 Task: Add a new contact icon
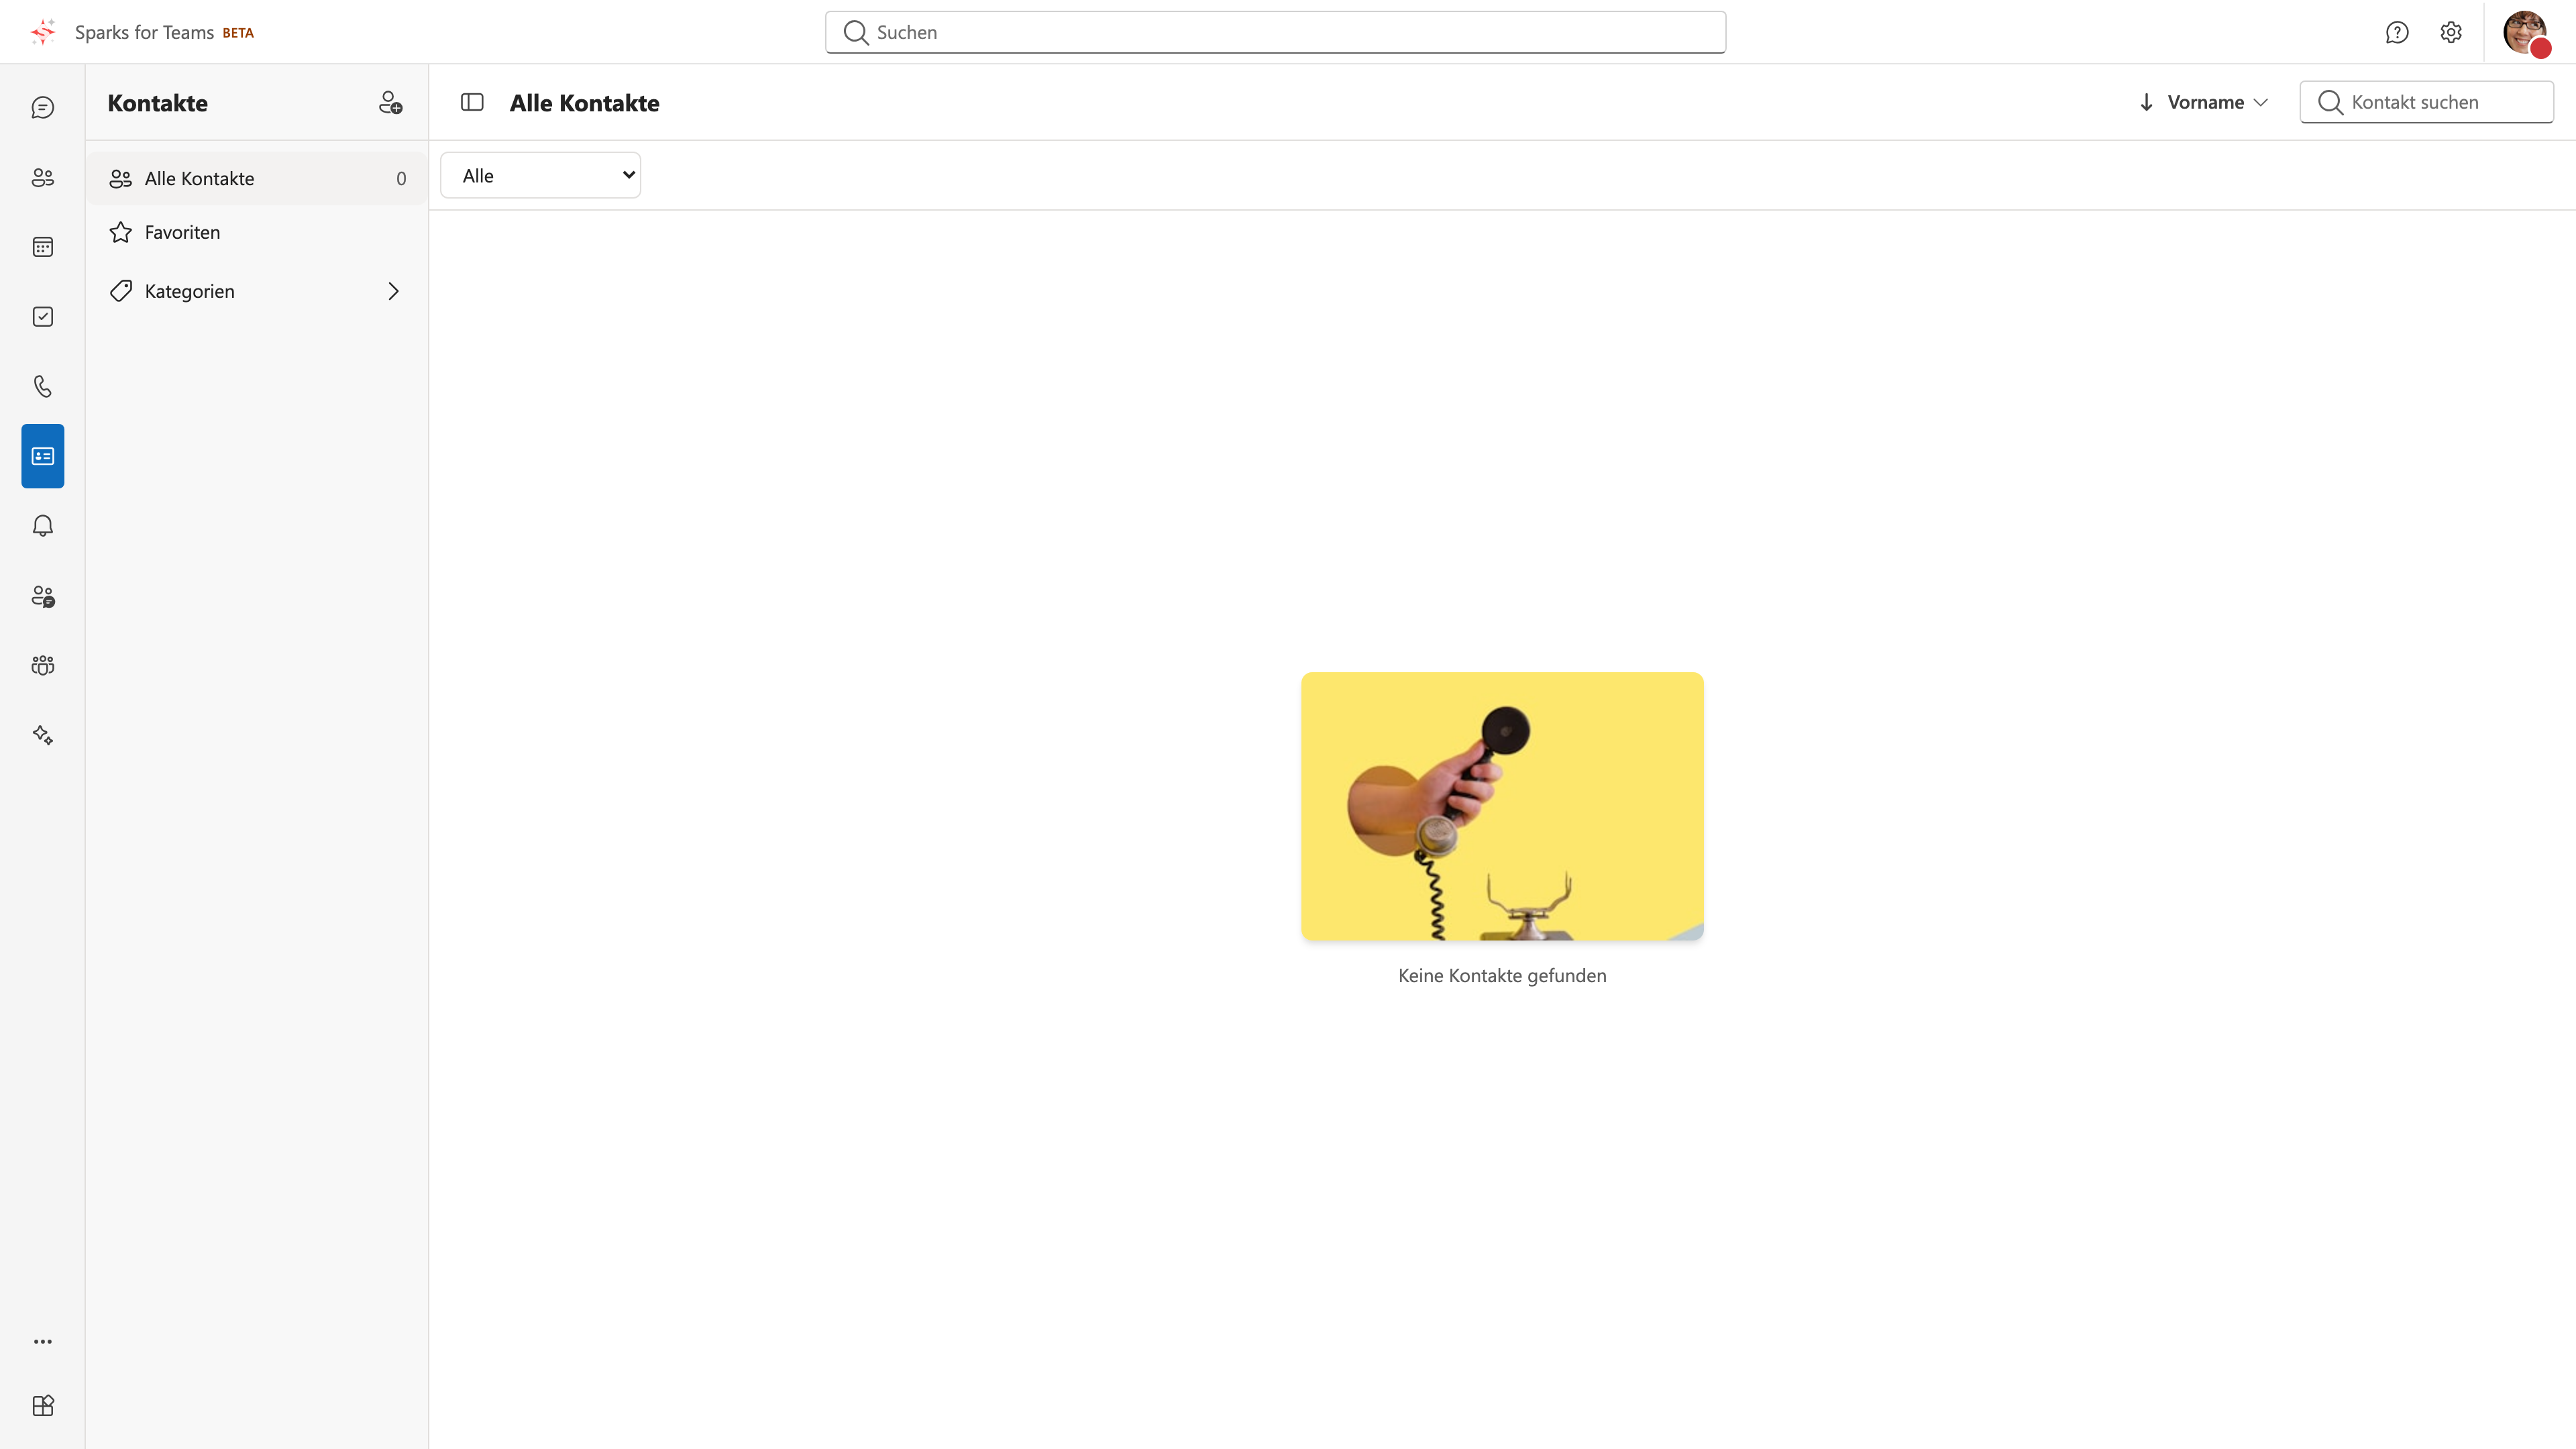pos(390,102)
